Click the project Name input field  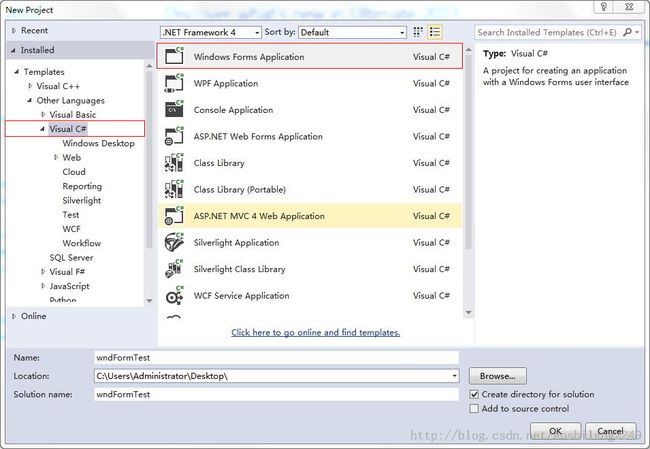276,357
